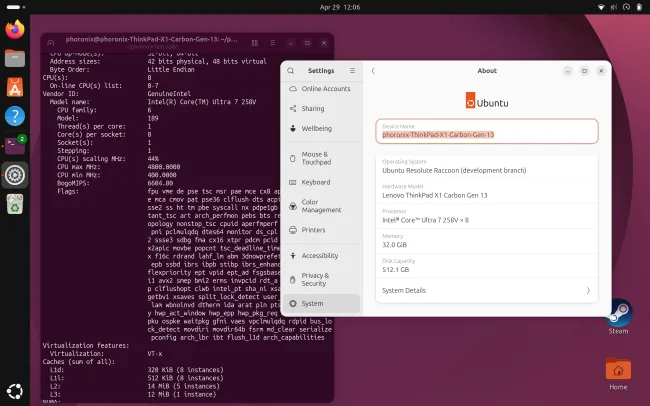Click the Settings gear dock icon
650x406 pixels.
(15, 175)
